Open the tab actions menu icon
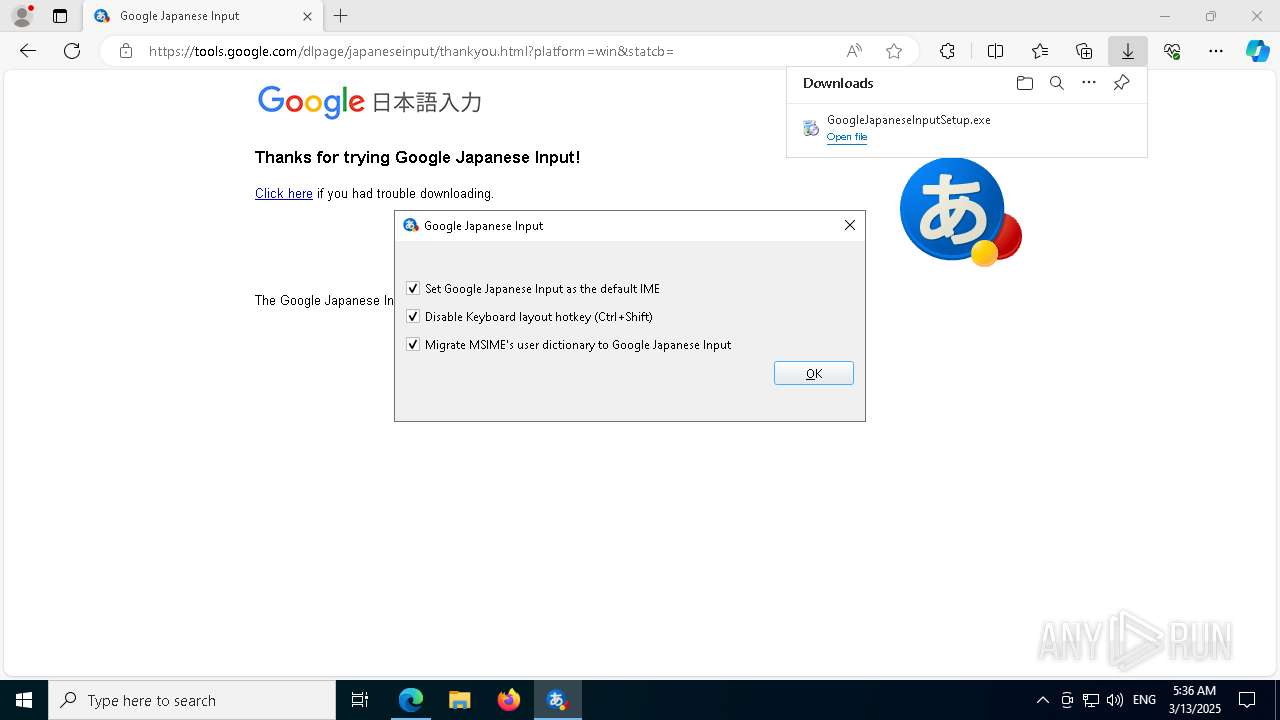This screenshot has height=720, width=1280. coord(60,16)
